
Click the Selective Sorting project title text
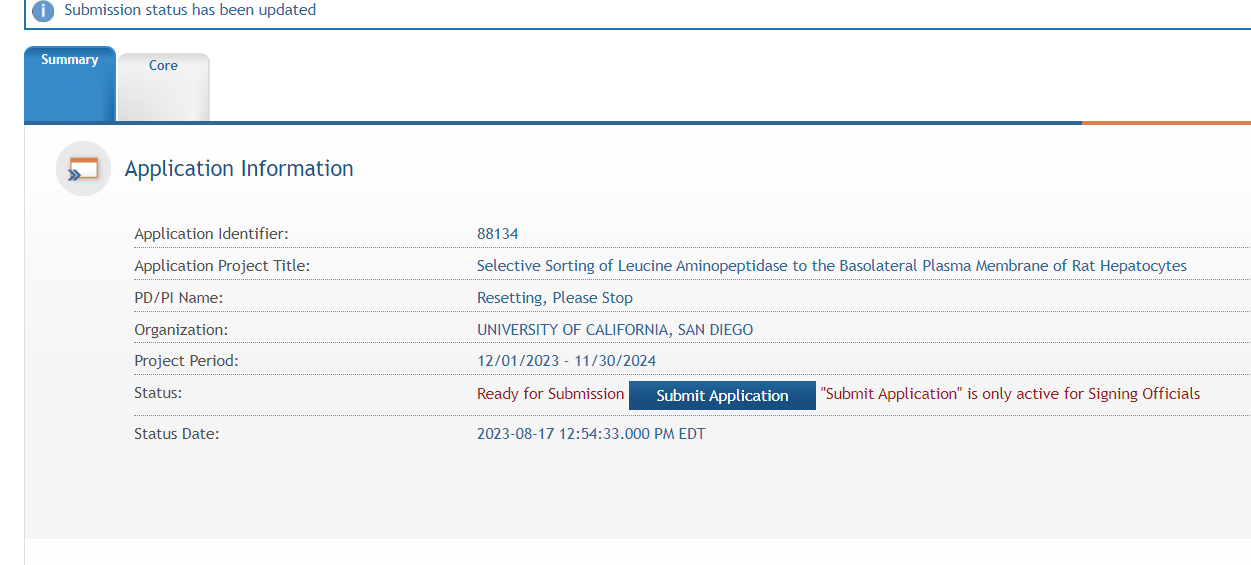pyautogui.click(x=831, y=266)
